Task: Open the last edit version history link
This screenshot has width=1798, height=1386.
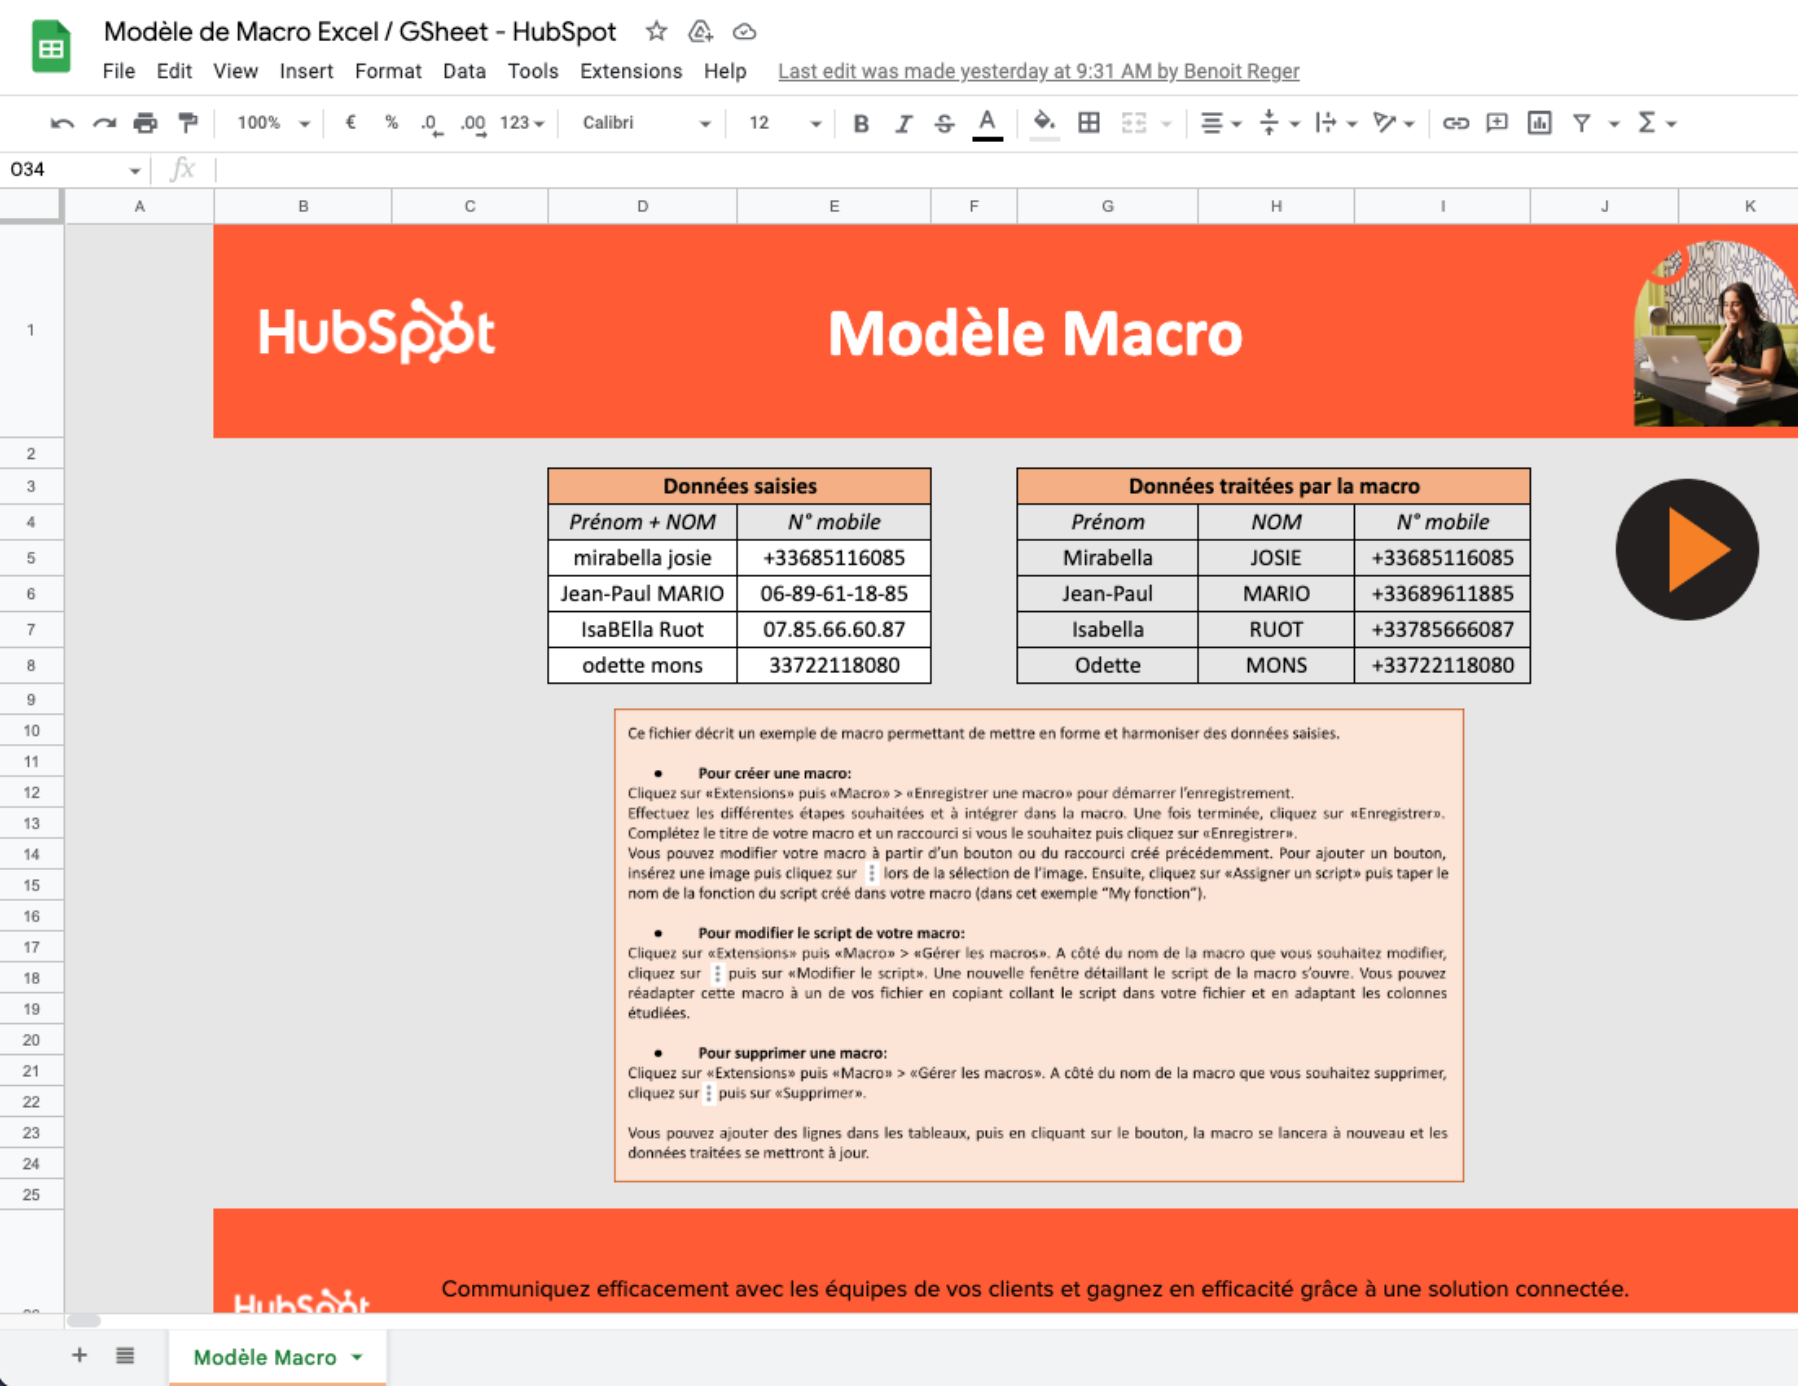Action: tap(1038, 71)
